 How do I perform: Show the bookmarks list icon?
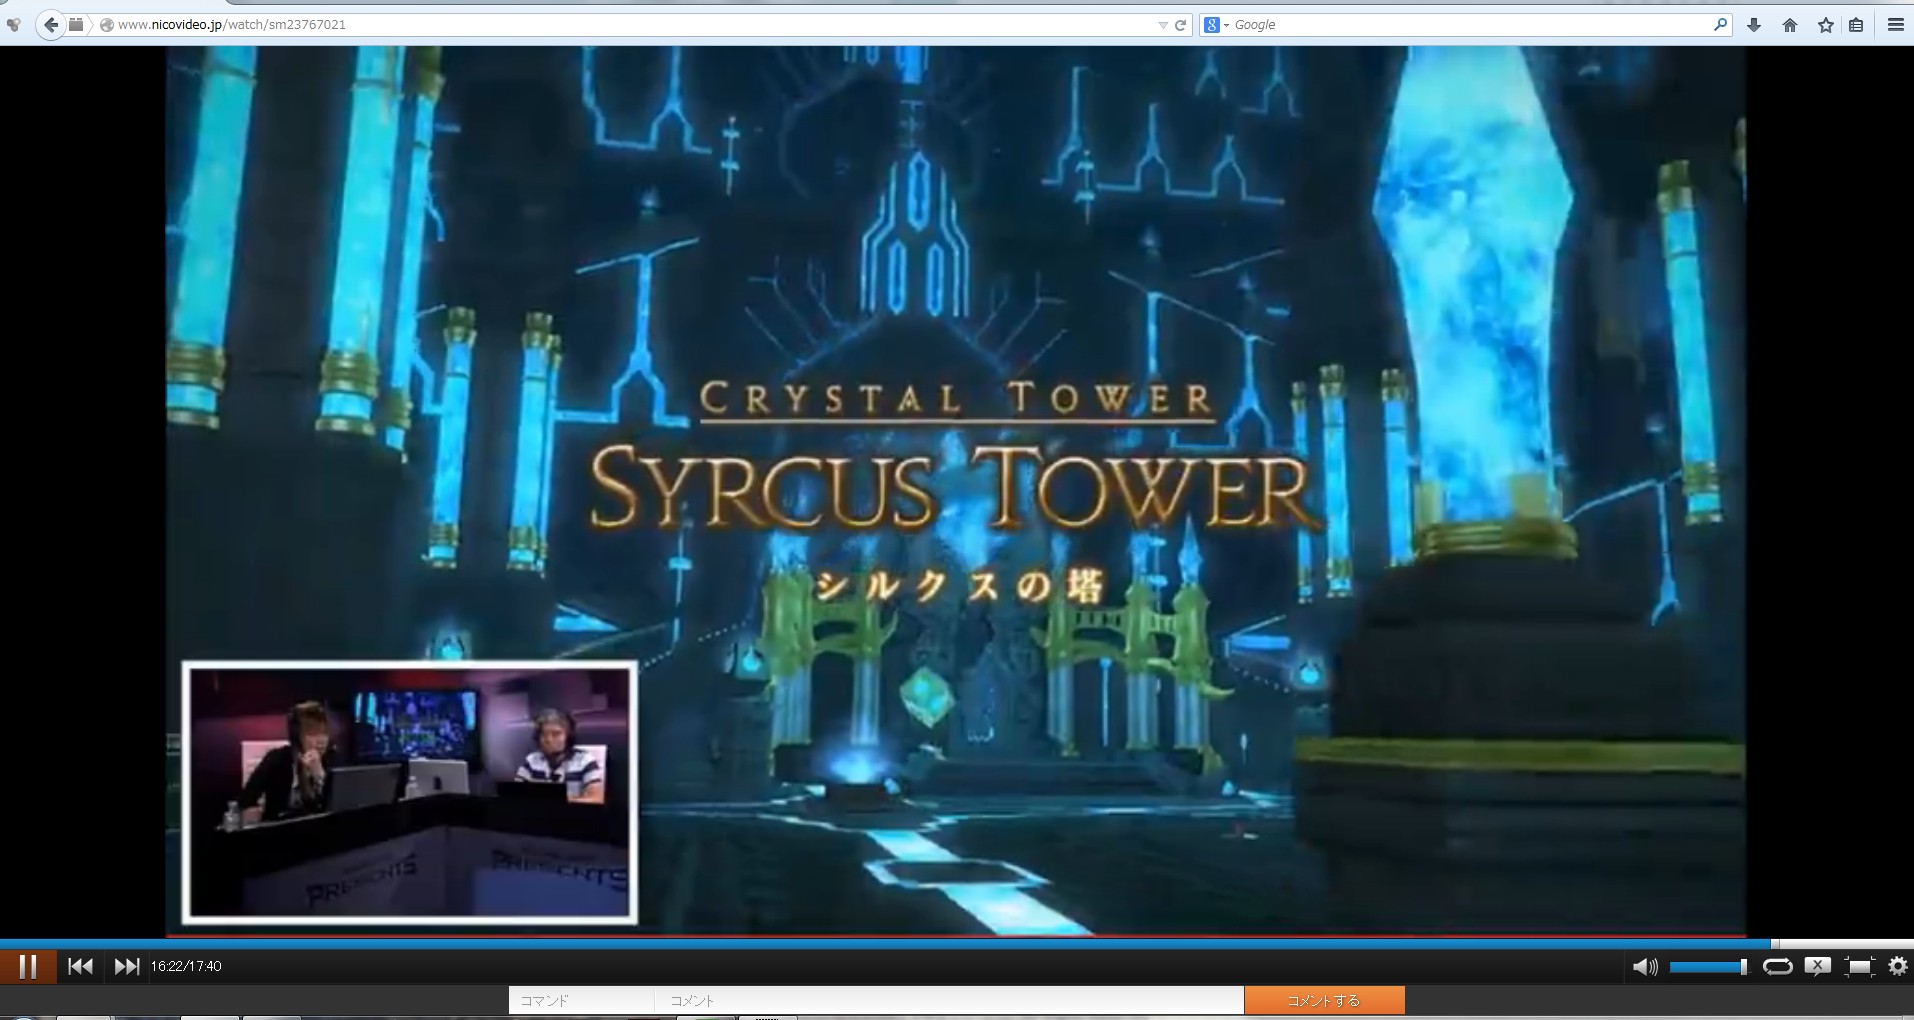(x=1856, y=25)
